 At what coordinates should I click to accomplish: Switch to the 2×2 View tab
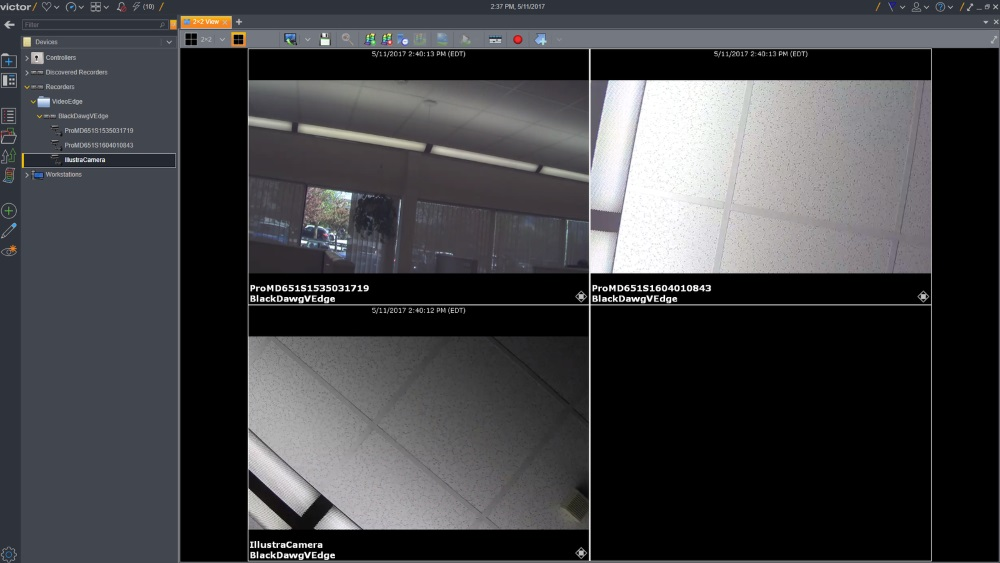click(x=204, y=21)
